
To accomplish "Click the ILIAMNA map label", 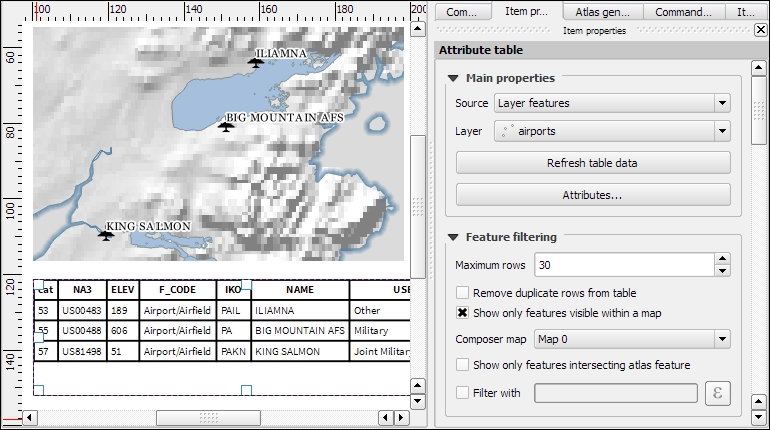I will click(281, 54).
